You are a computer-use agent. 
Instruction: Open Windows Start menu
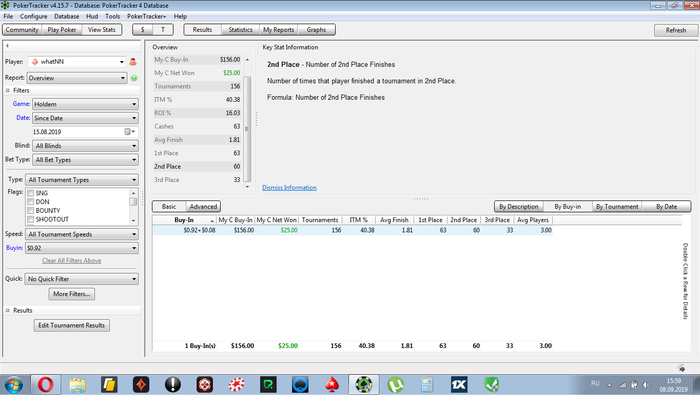pos(13,385)
